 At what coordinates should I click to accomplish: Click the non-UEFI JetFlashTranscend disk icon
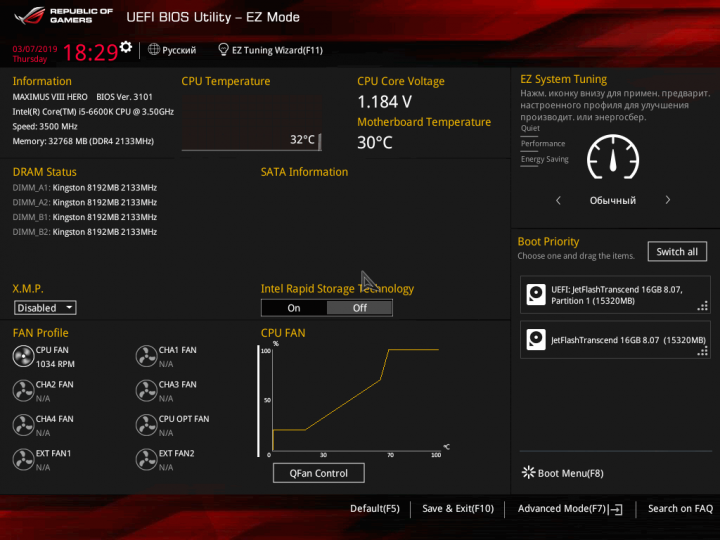pyautogui.click(x=536, y=339)
